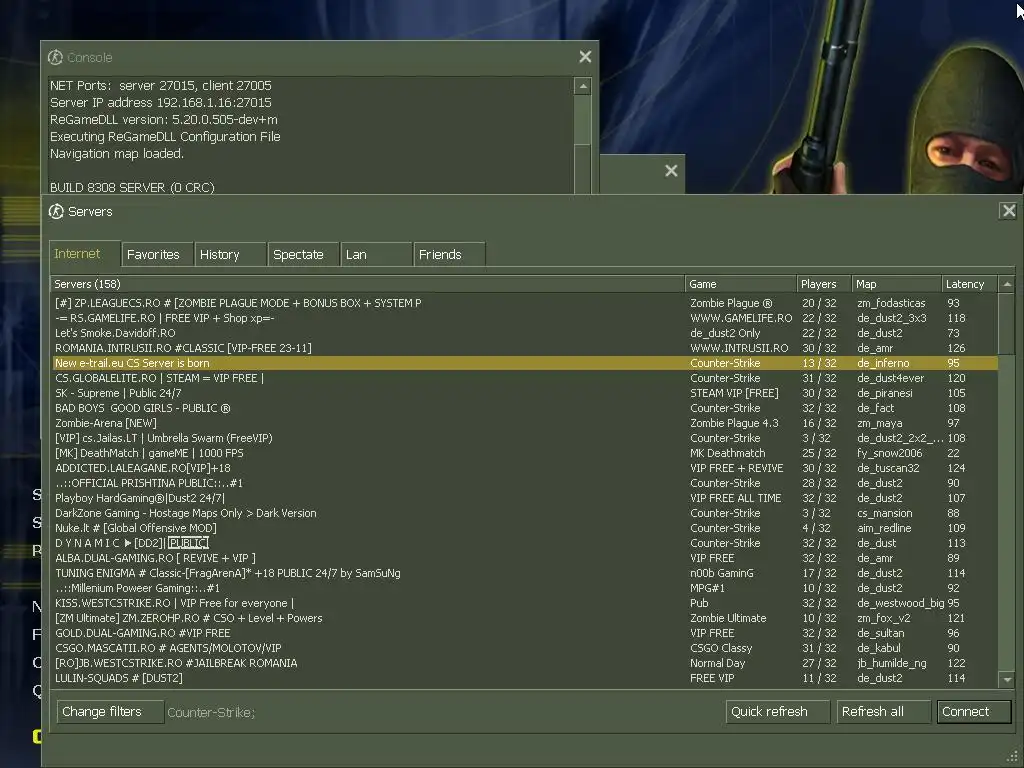Switch to the Internet tab
The height and width of the screenshot is (768, 1024).
tap(84, 253)
